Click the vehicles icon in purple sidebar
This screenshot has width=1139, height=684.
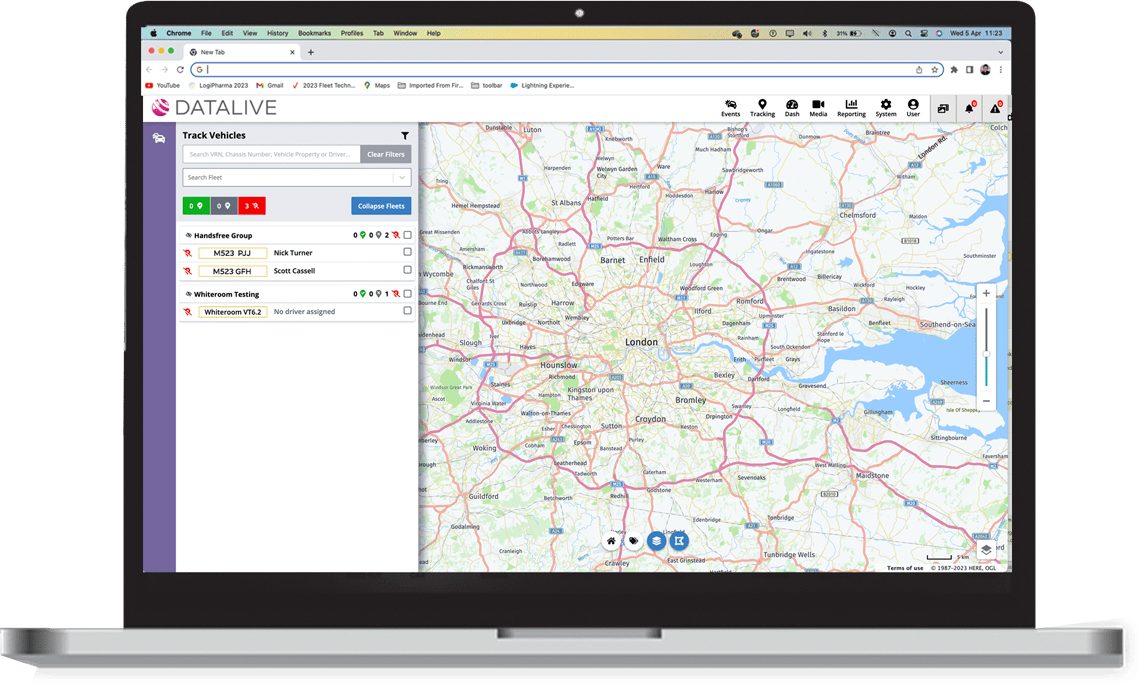click(x=158, y=138)
